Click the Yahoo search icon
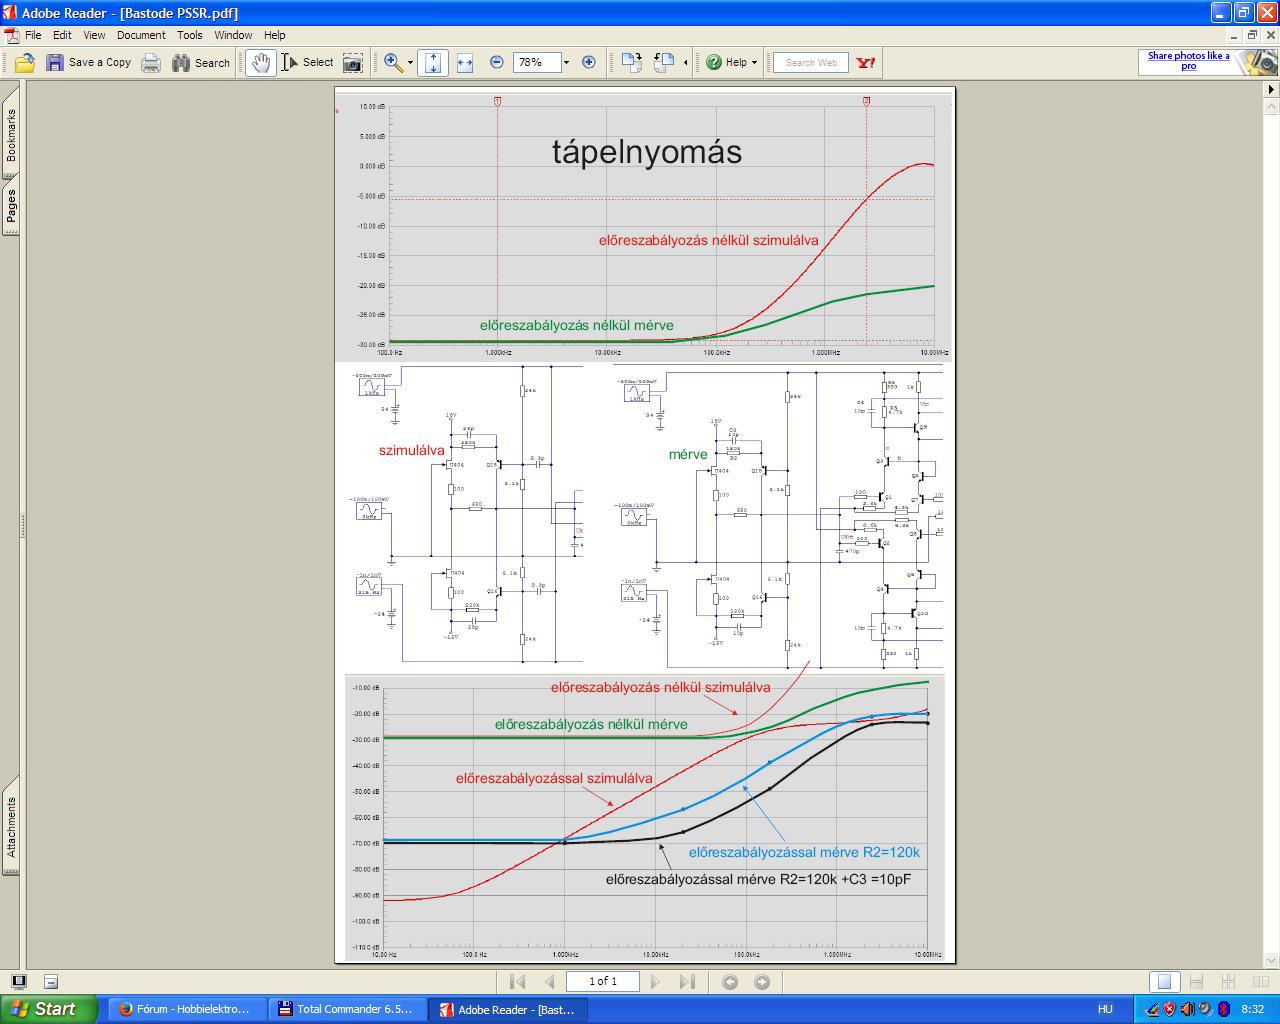The height and width of the screenshot is (1024, 1280). pos(866,63)
